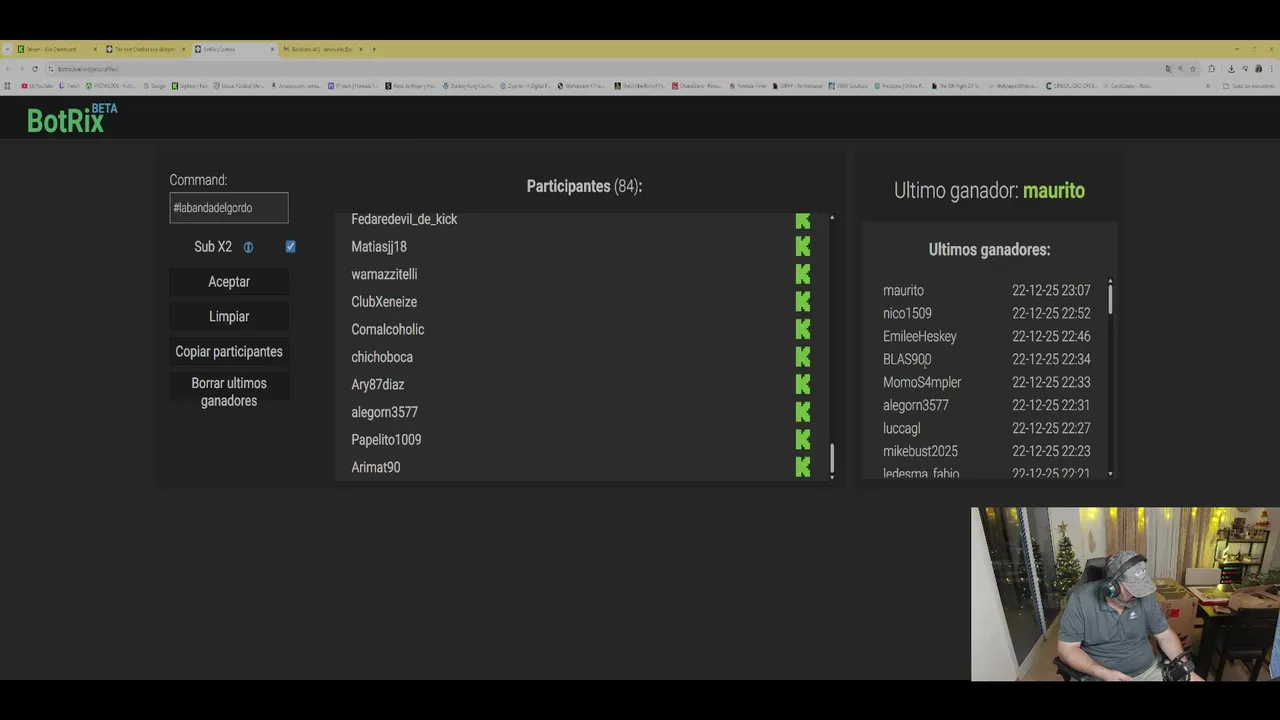The width and height of the screenshot is (1280, 720).
Task: Switch to the Recibidos Gmail tab
Action: coord(324,49)
